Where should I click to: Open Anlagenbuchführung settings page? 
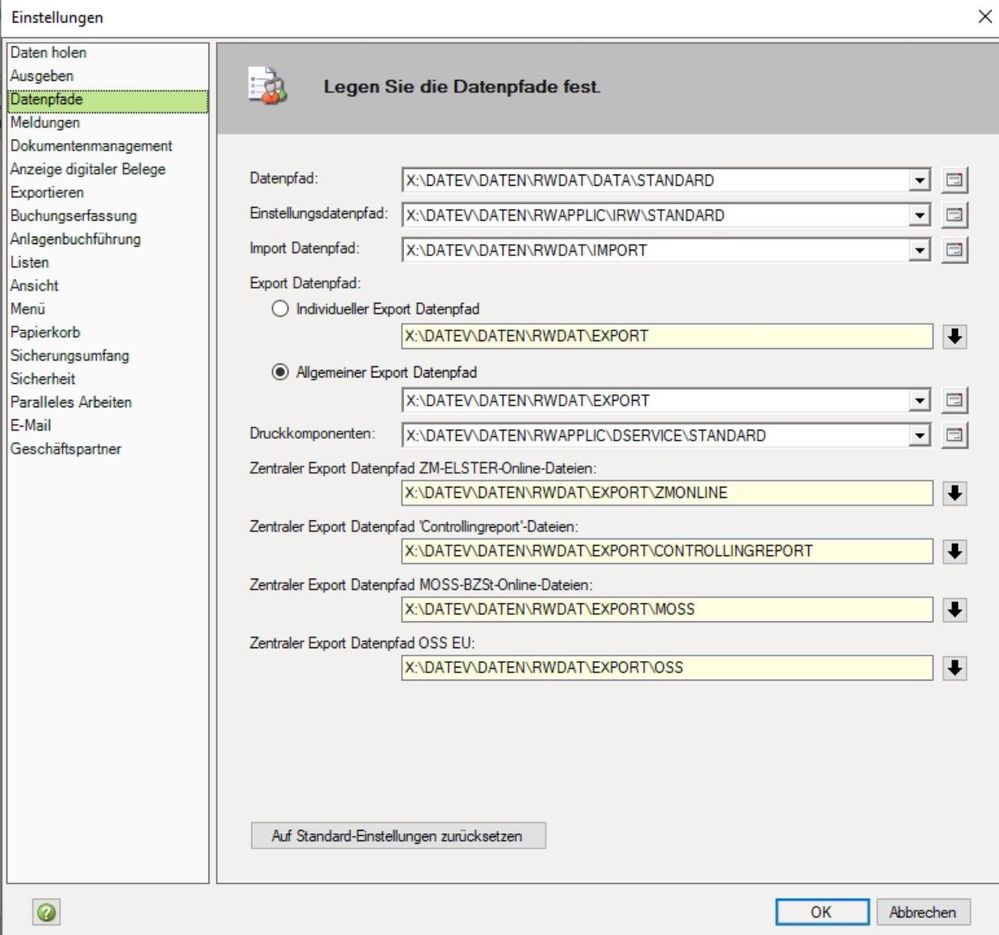(x=108, y=239)
